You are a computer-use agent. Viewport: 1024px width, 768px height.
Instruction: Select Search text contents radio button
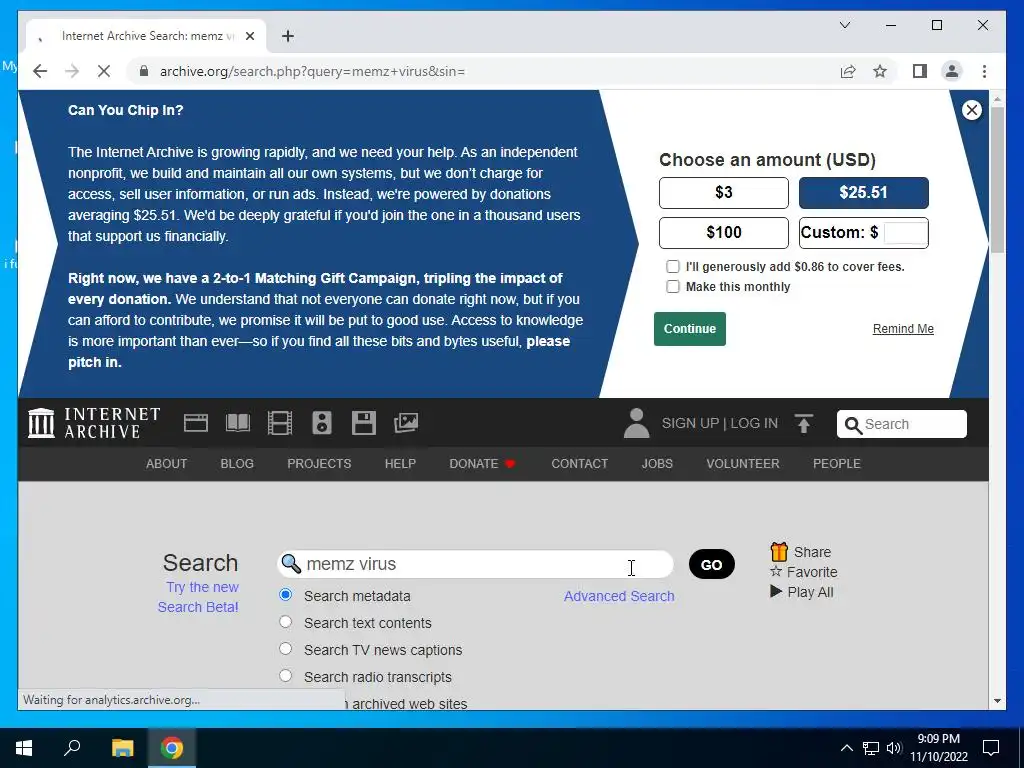tap(285, 622)
